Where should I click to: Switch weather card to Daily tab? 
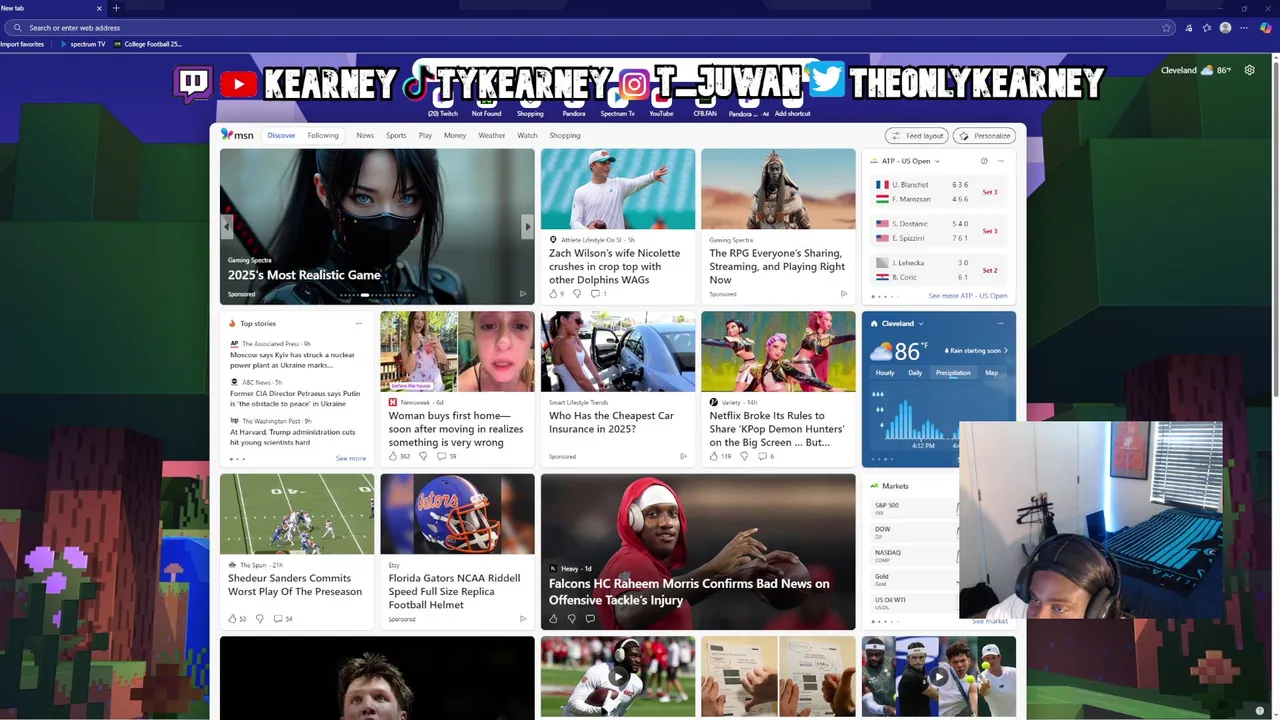point(915,373)
